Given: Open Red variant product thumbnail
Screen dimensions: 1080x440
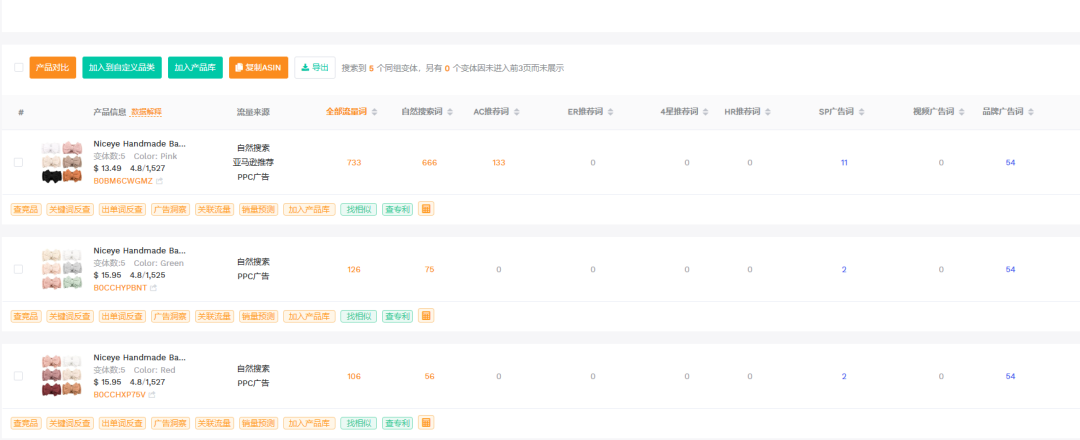Looking at the screenshot, I should [62, 376].
